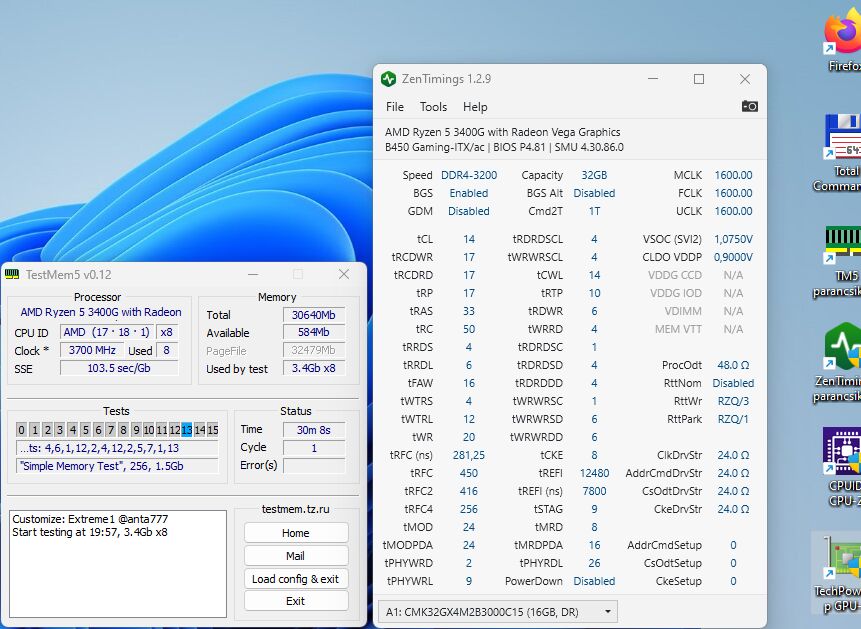The image size is (861, 629).
Task: Click the Home button in TestMem5
Action: coord(296,533)
